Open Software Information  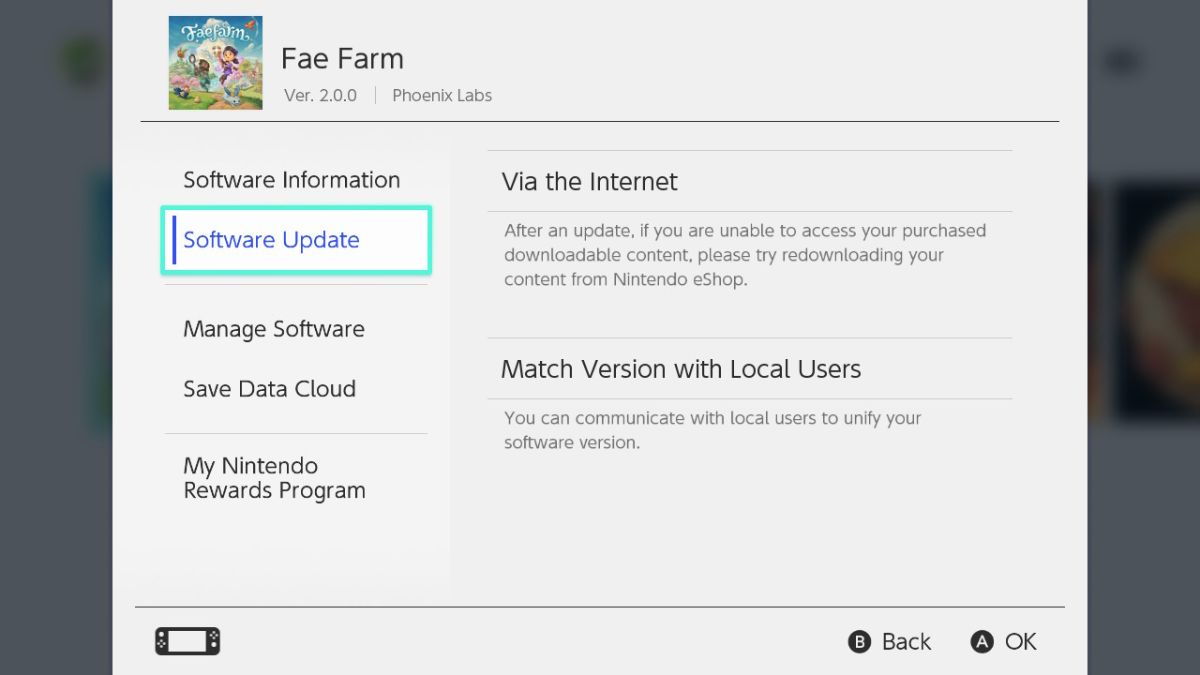click(x=291, y=179)
